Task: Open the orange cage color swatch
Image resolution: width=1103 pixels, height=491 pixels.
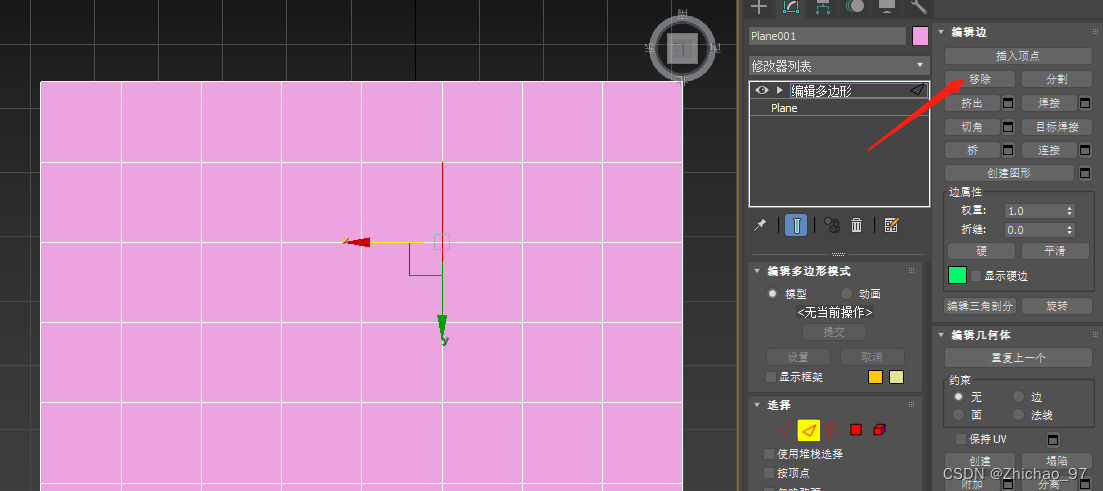Action: tap(875, 377)
